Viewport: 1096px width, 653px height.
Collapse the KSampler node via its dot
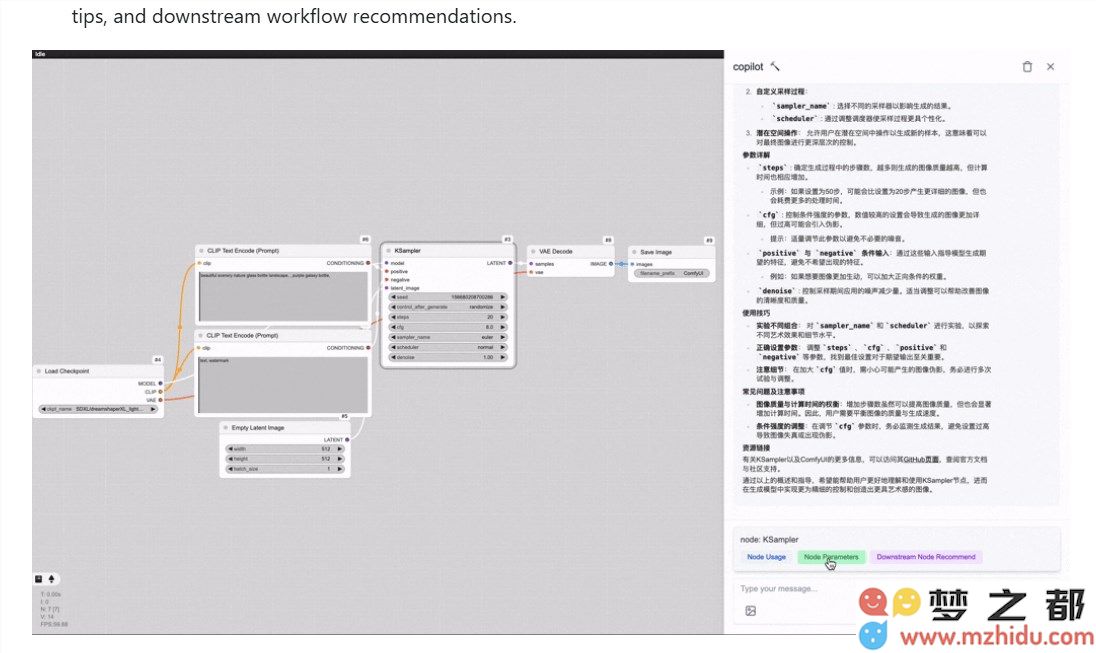click(x=389, y=250)
